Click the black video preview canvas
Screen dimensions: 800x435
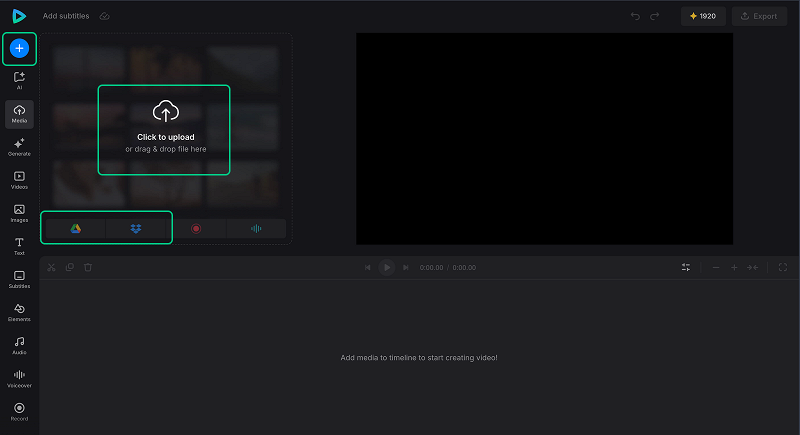544,139
